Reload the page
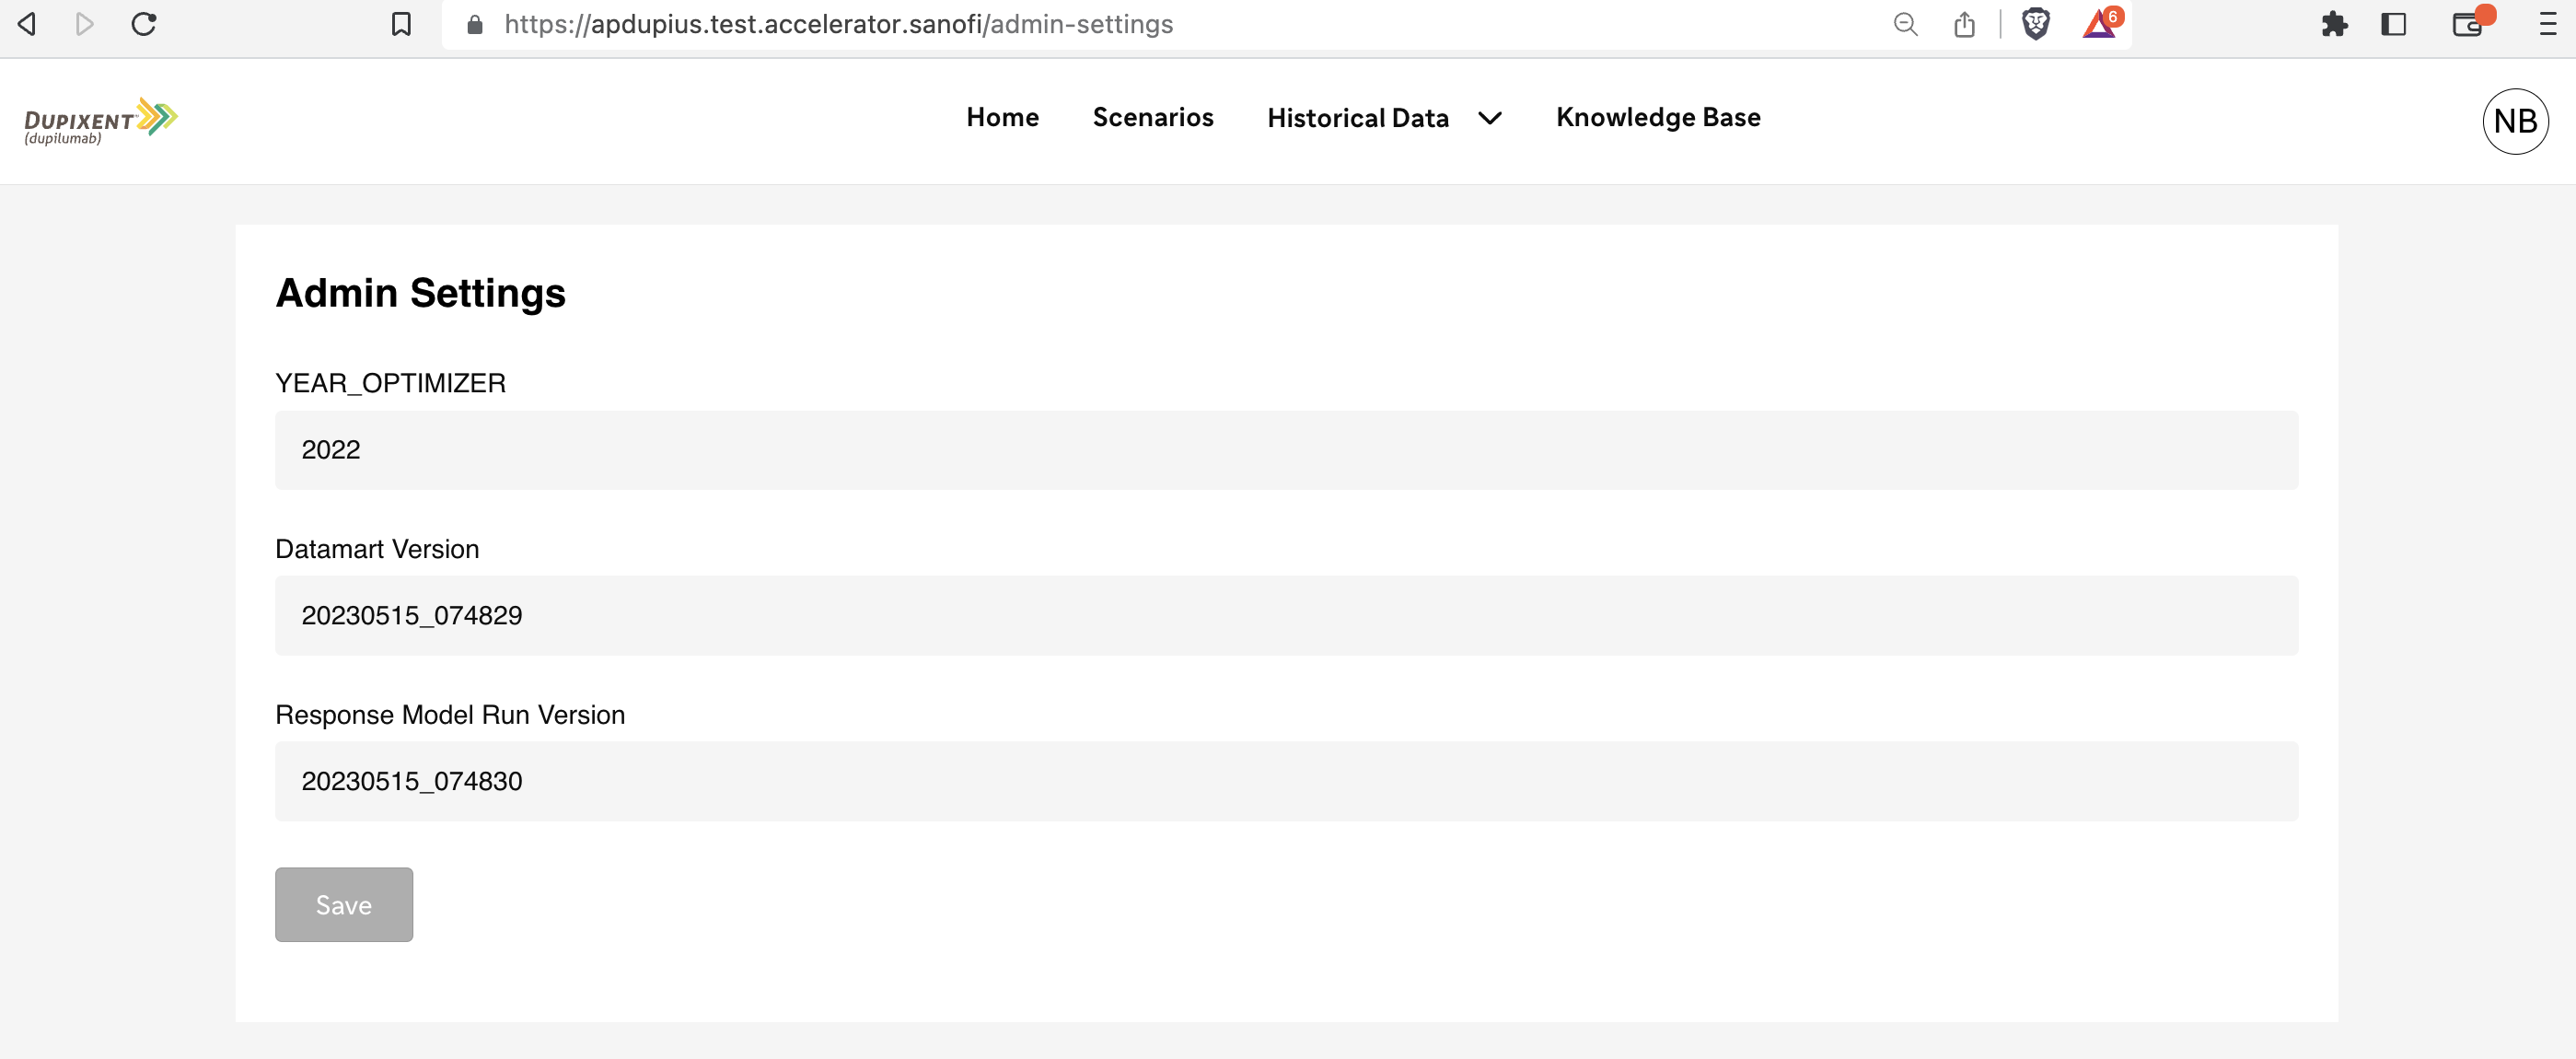The width and height of the screenshot is (2576, 1059). (x=144, y=24)
